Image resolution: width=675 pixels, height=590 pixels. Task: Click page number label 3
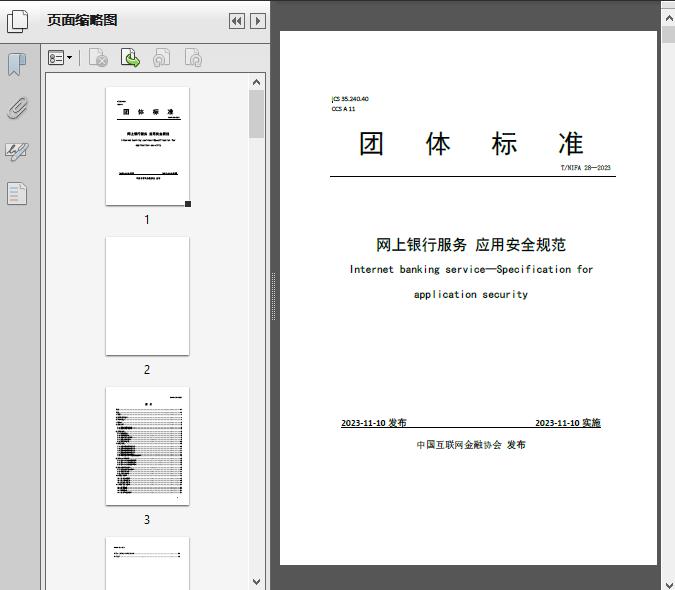coord(147,520)
